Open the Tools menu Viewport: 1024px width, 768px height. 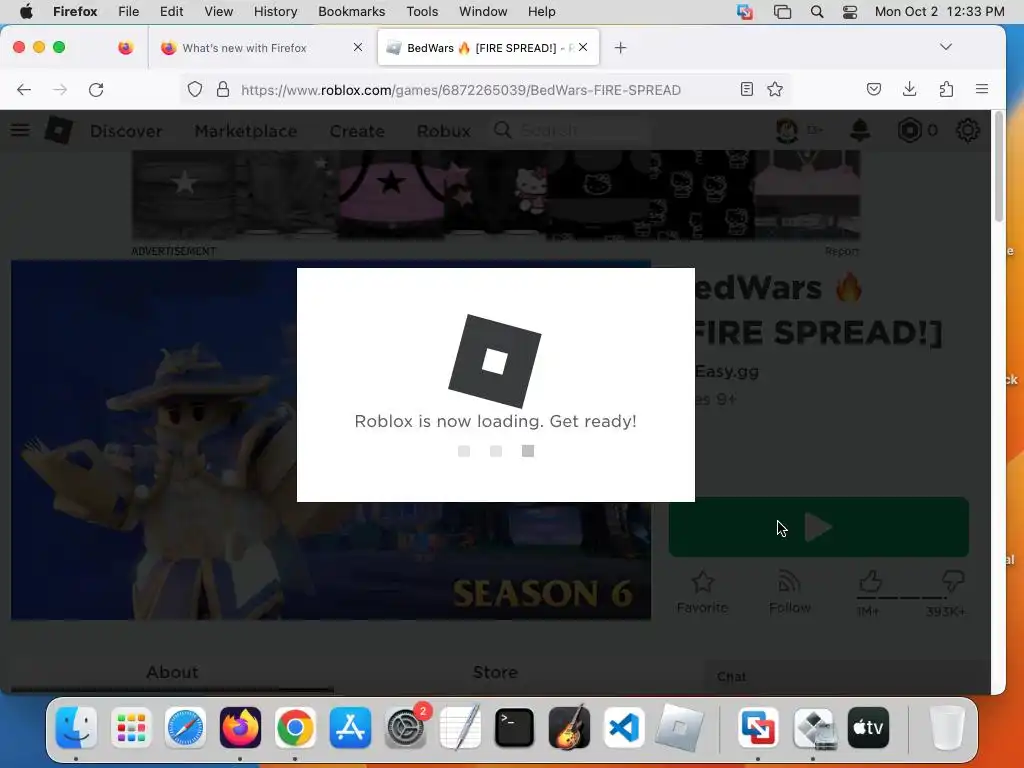(422, 12)
